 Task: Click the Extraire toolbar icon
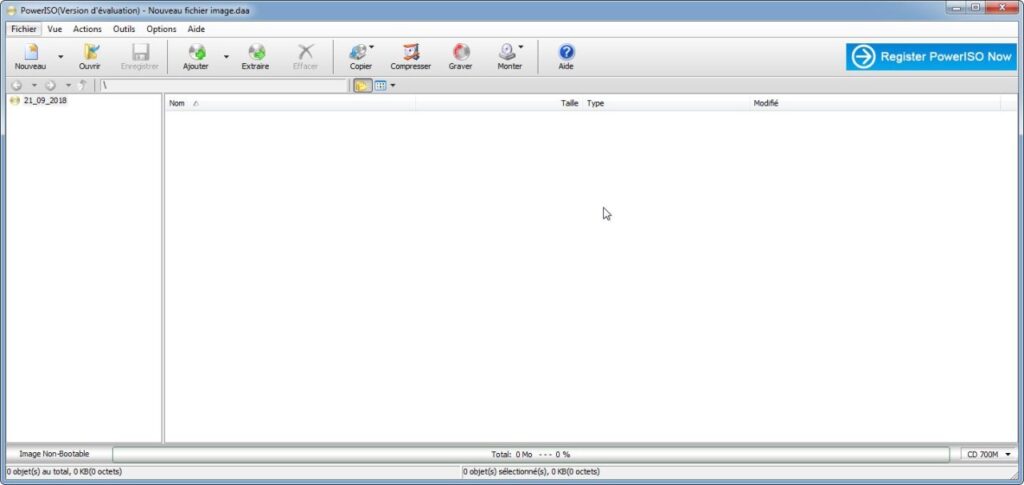[255, 52]
